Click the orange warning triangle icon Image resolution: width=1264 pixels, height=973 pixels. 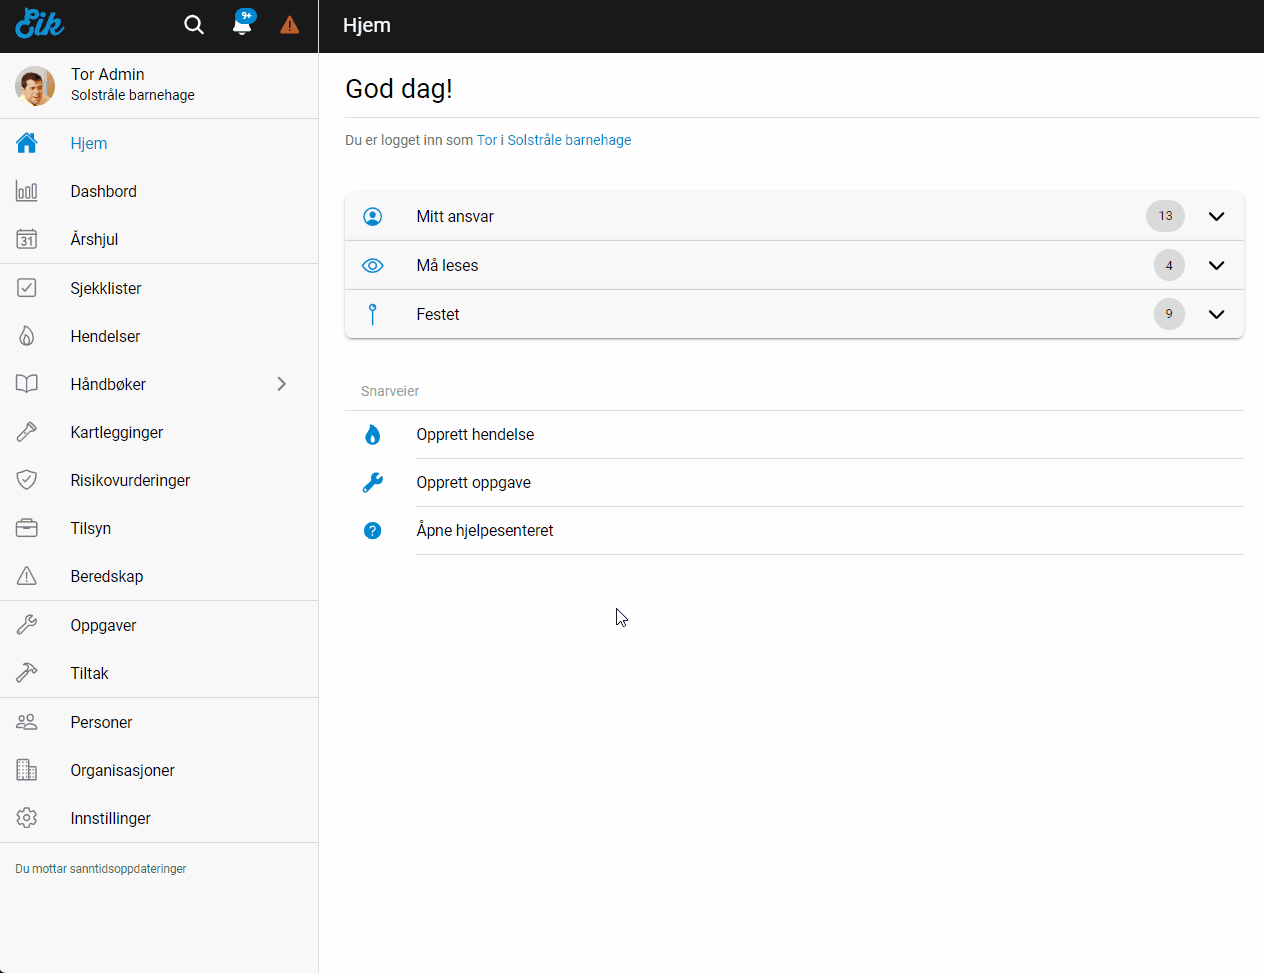290,25
